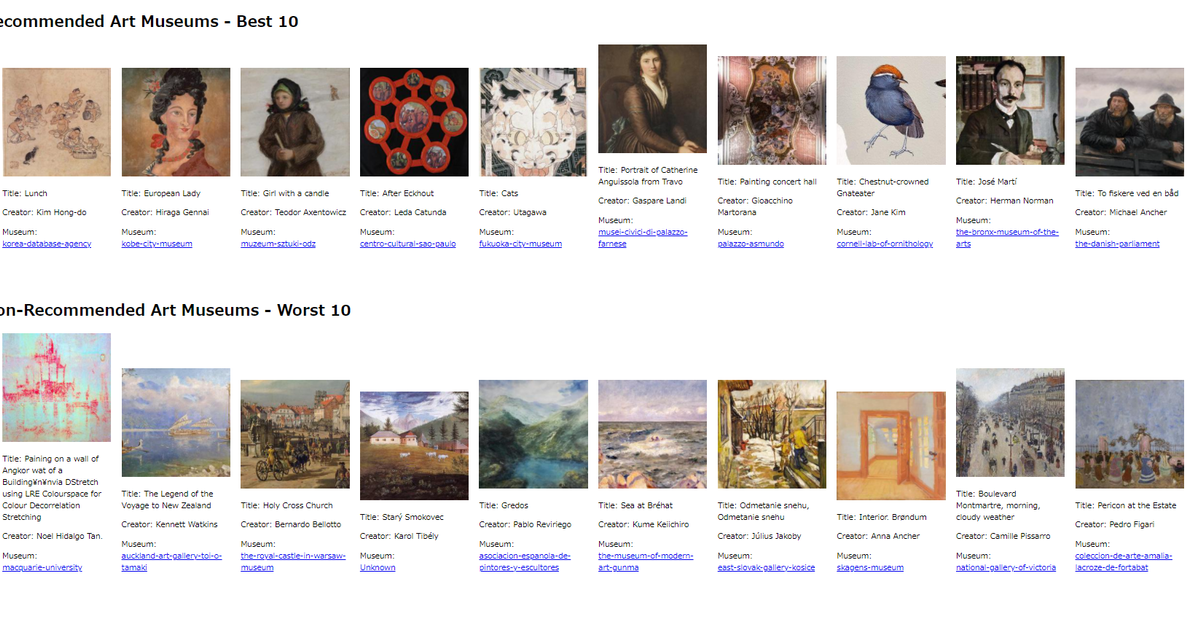Follow the national-gallery-of-victoria link
1200x630 pixels.
pyautogui.click(x=1005, y=568)
